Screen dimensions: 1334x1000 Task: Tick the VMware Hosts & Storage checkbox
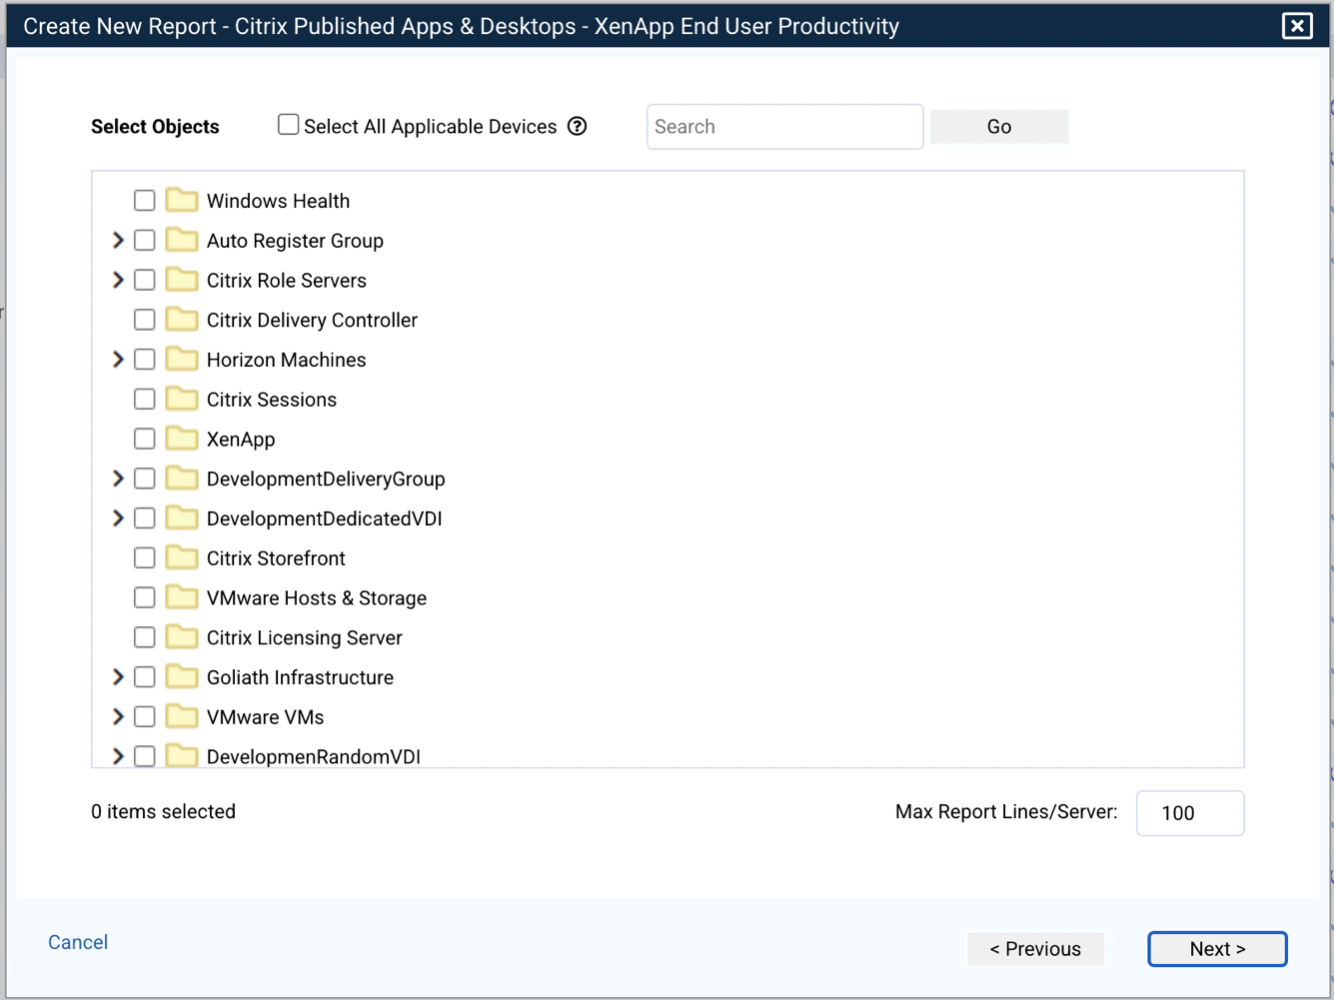(145, 598)
